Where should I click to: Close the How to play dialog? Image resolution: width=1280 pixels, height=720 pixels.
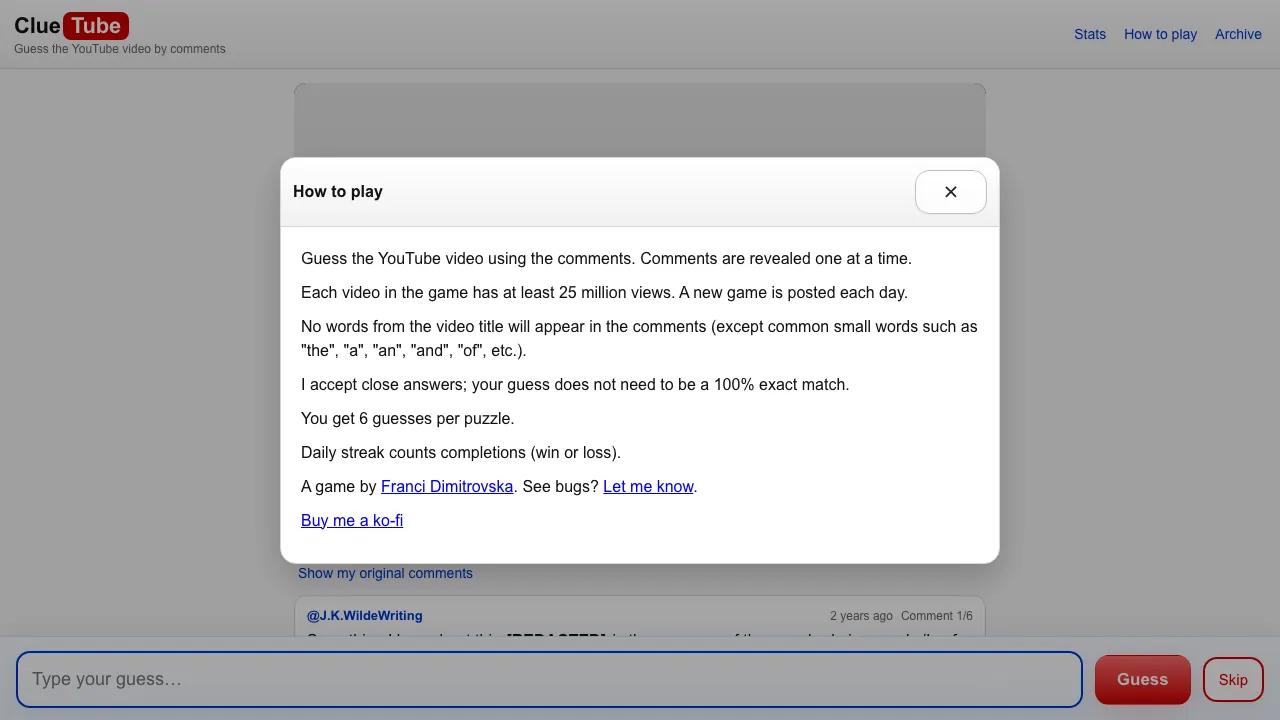(x=950, y=192)
